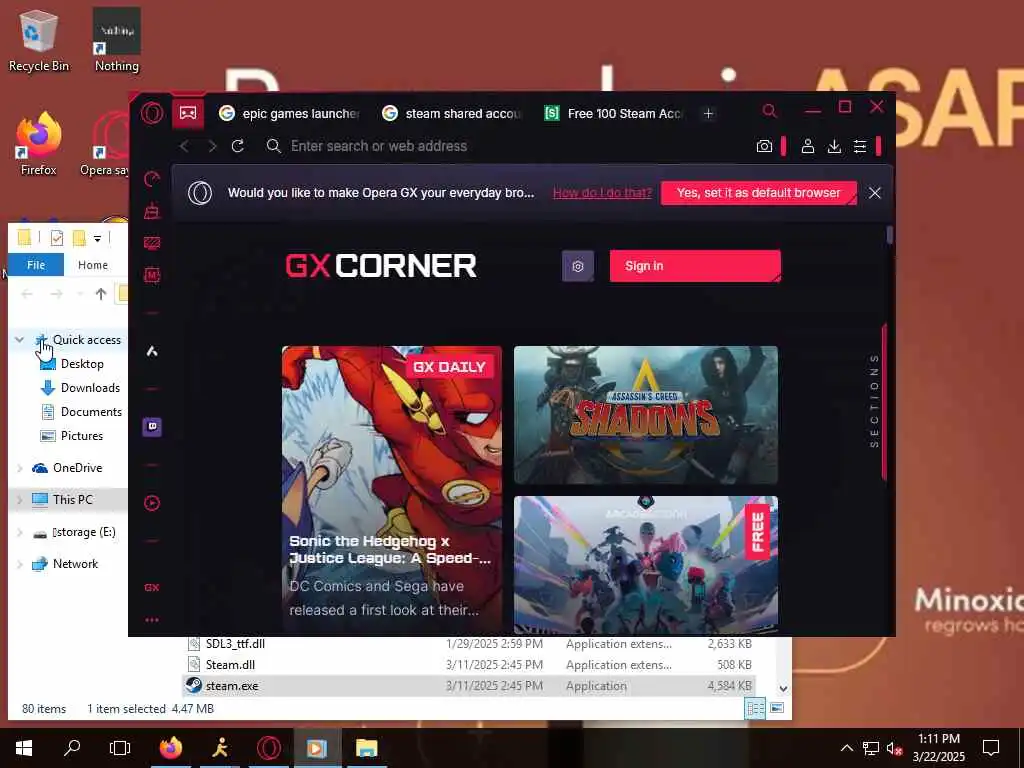
Task: Open the GX Corner gamepad tab
Action: (188, 113)
